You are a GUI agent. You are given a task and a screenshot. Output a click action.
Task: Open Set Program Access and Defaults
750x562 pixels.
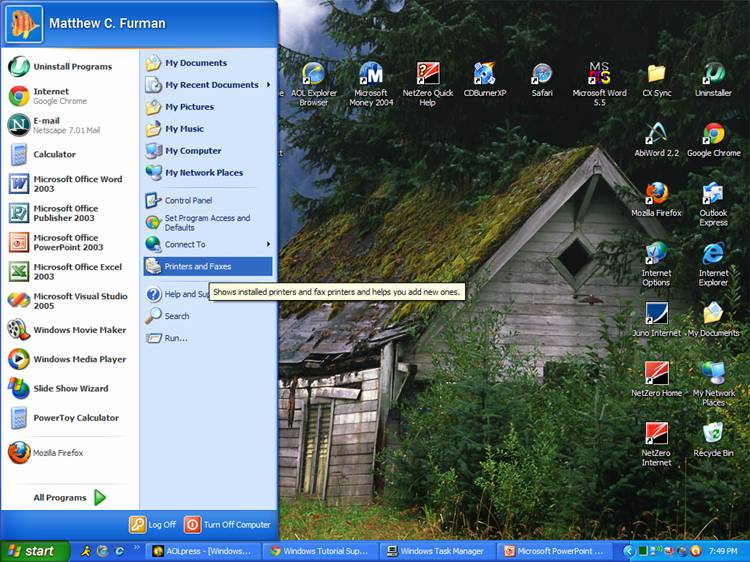pyautogui.click(x=208, y=222)
